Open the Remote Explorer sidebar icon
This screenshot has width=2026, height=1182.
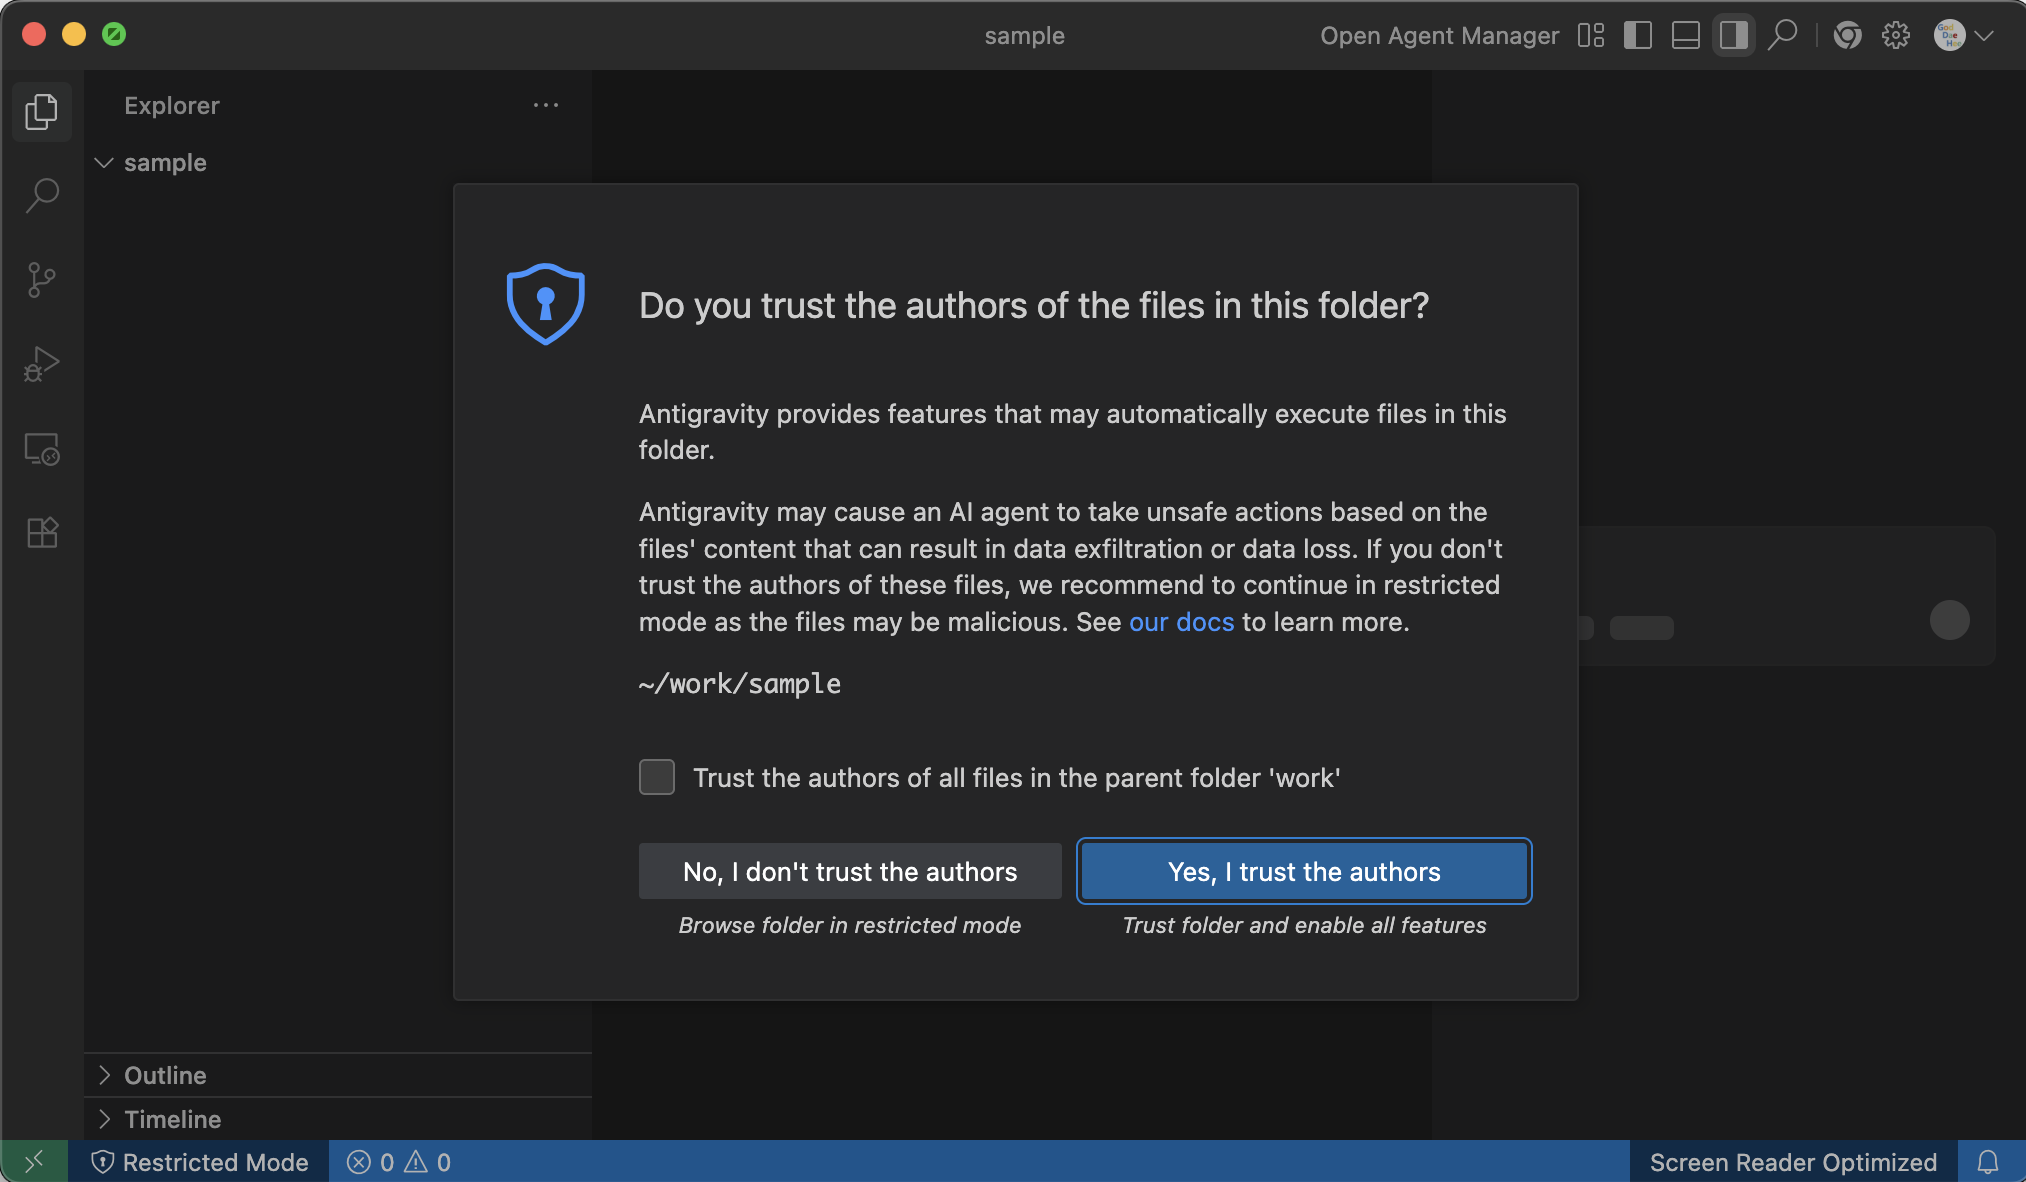point(41,449)
